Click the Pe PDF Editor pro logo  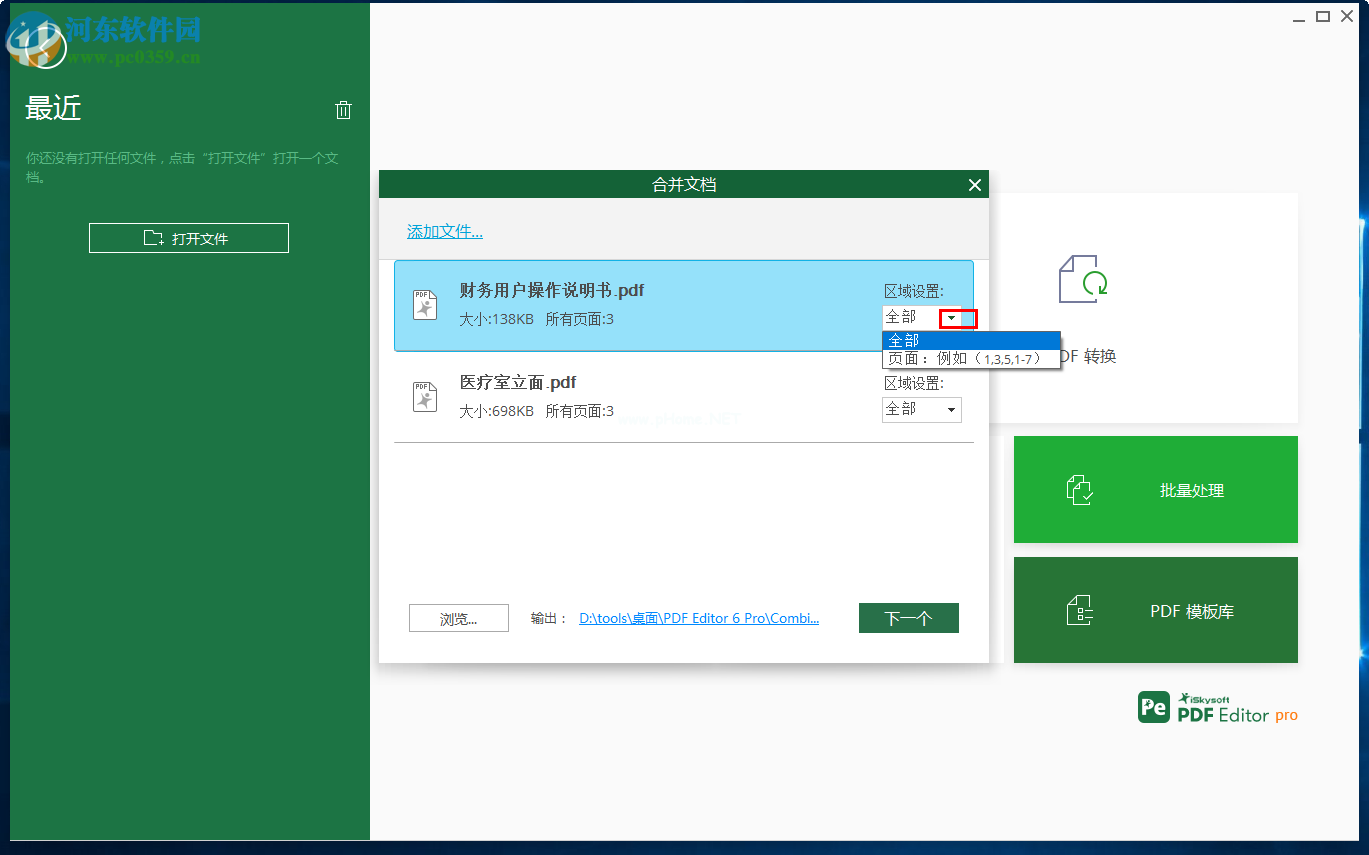pyautogui.click(x=1218, y=707)
